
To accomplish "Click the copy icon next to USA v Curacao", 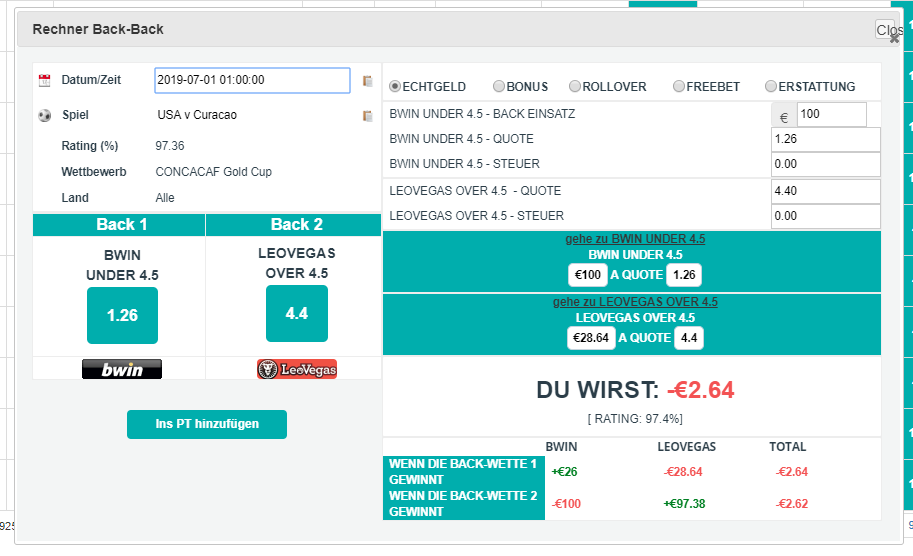I will coord(367,116).
